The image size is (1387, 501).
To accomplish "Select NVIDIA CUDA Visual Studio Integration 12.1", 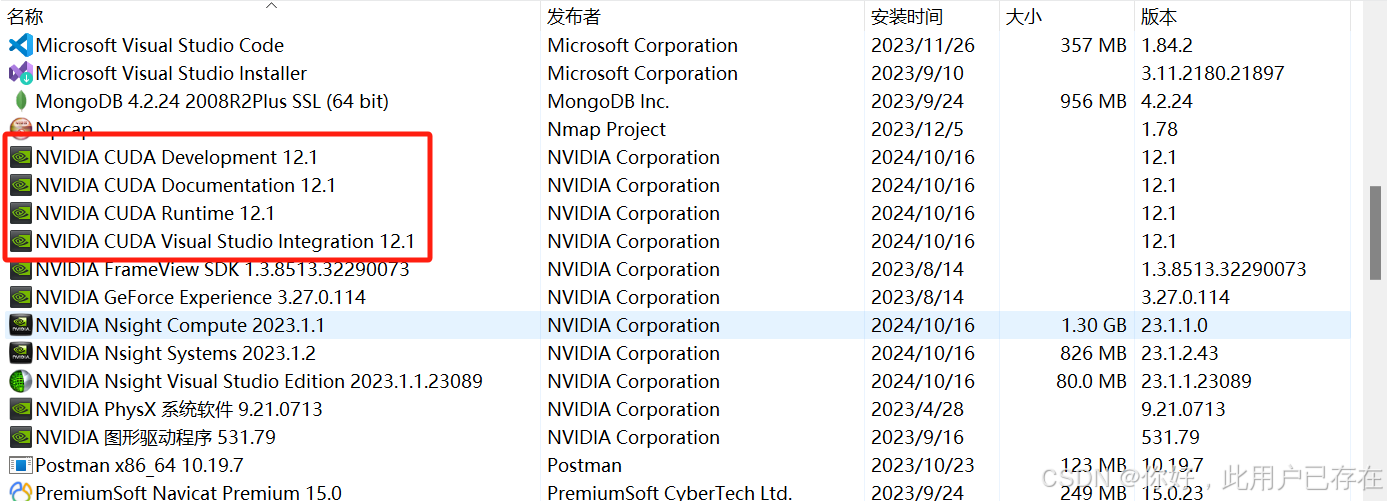I will [225, 241].
